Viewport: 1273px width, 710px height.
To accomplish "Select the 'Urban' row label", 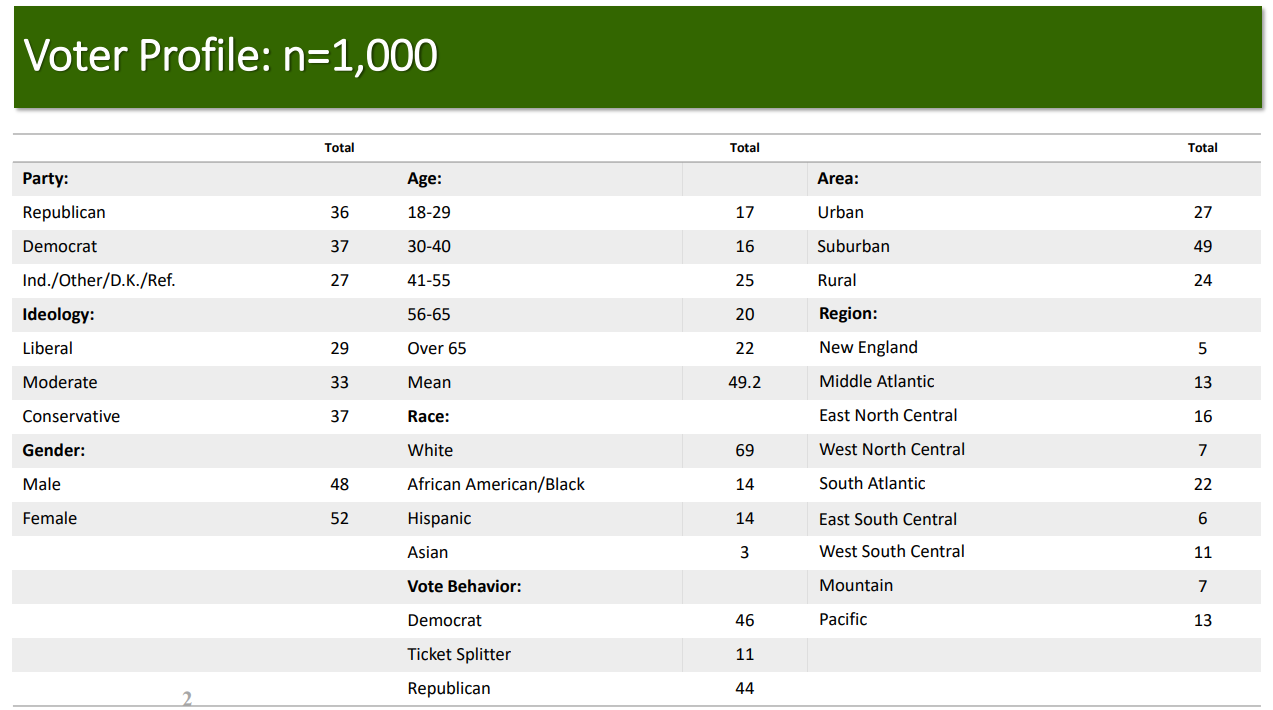I will [x=840, y=213].
